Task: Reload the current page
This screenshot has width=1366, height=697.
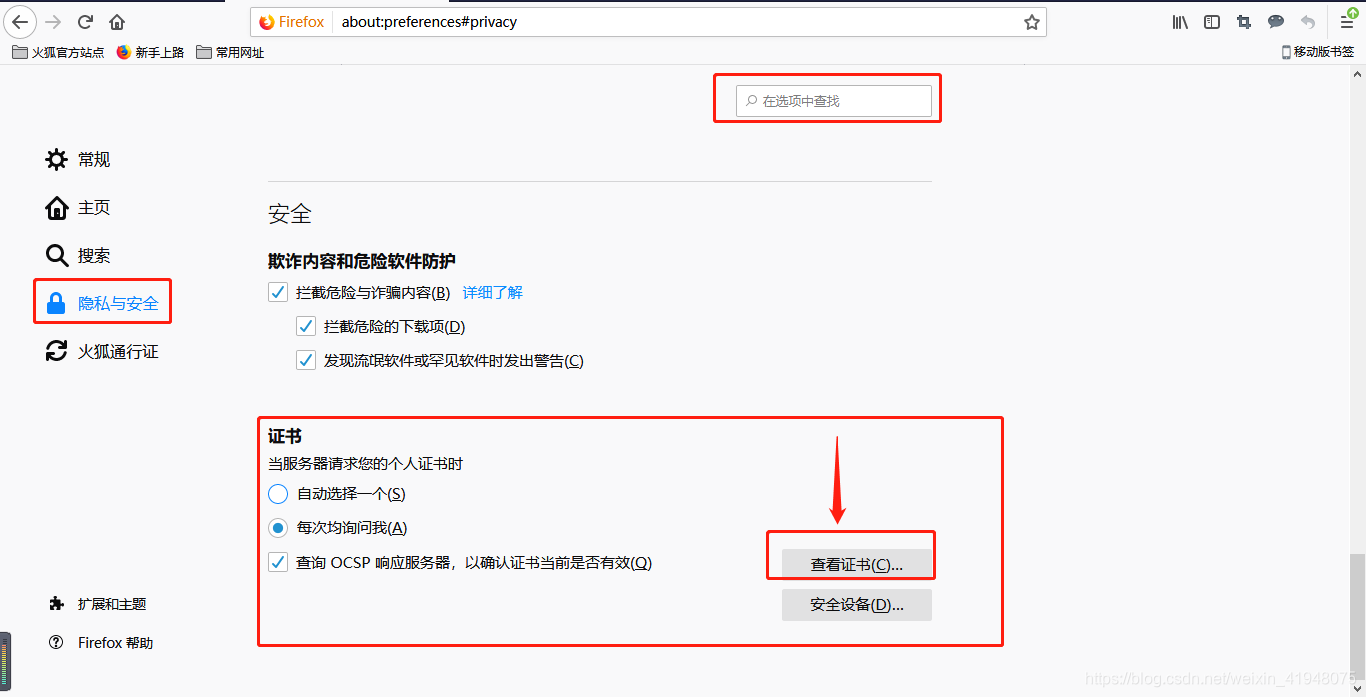Action: pos(86,22)
